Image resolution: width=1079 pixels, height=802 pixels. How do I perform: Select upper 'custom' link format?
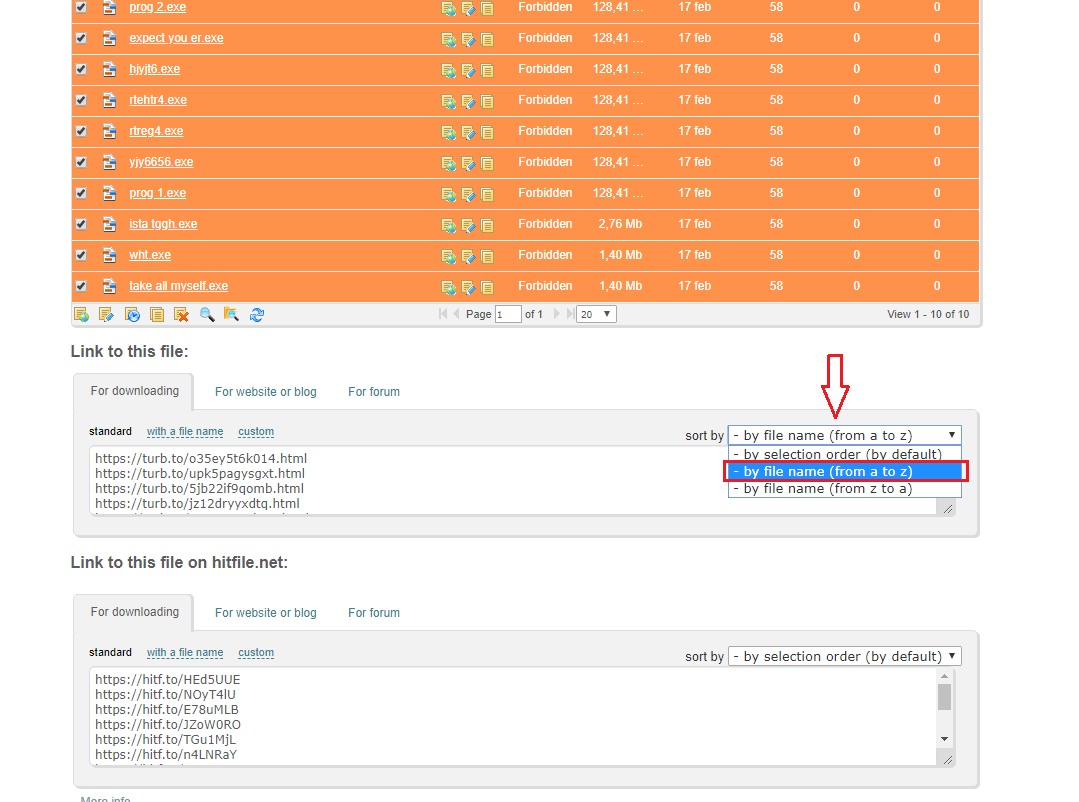256,432
